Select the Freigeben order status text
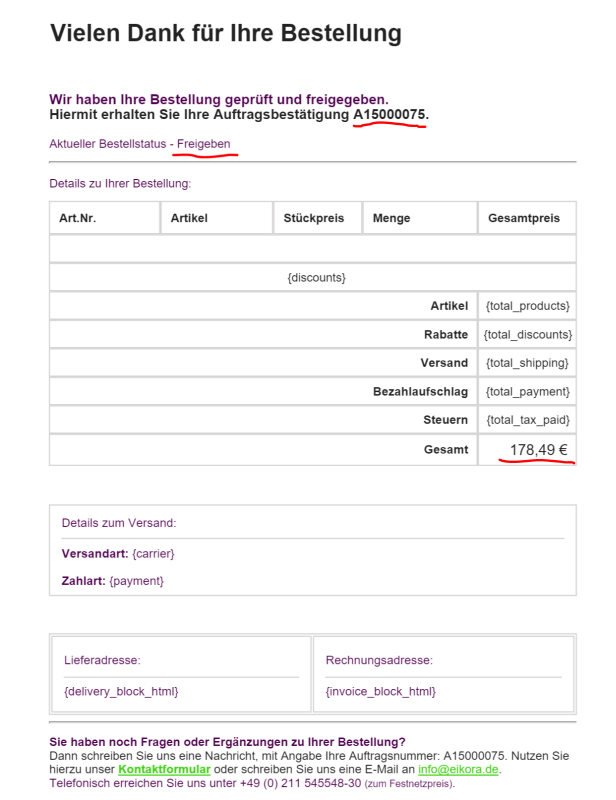This screenshot has width=616, height=800. pyautogui.click(x=204, y=144)
